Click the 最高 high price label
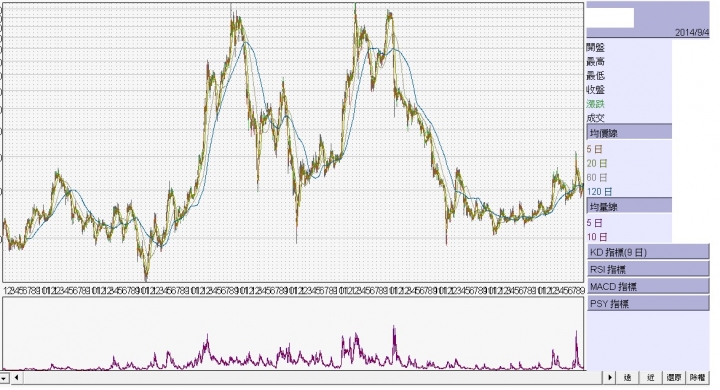This screenshot has width=720, height=390. tap(596, 62)
